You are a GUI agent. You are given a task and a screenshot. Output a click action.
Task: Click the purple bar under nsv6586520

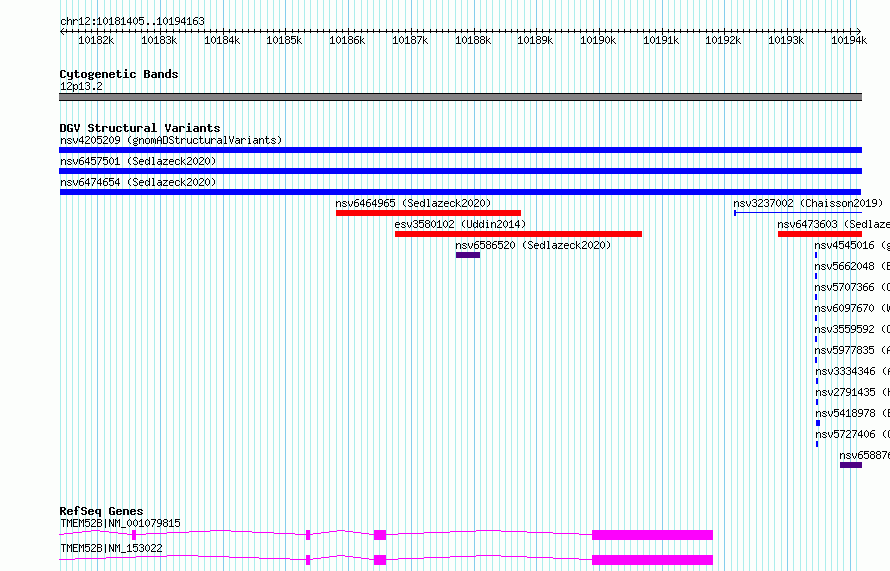pyautogui.click(x=468, y=255)
